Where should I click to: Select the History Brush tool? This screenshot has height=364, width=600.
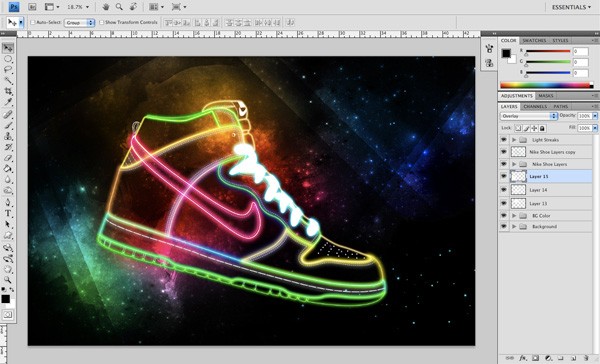click(8, 147)
